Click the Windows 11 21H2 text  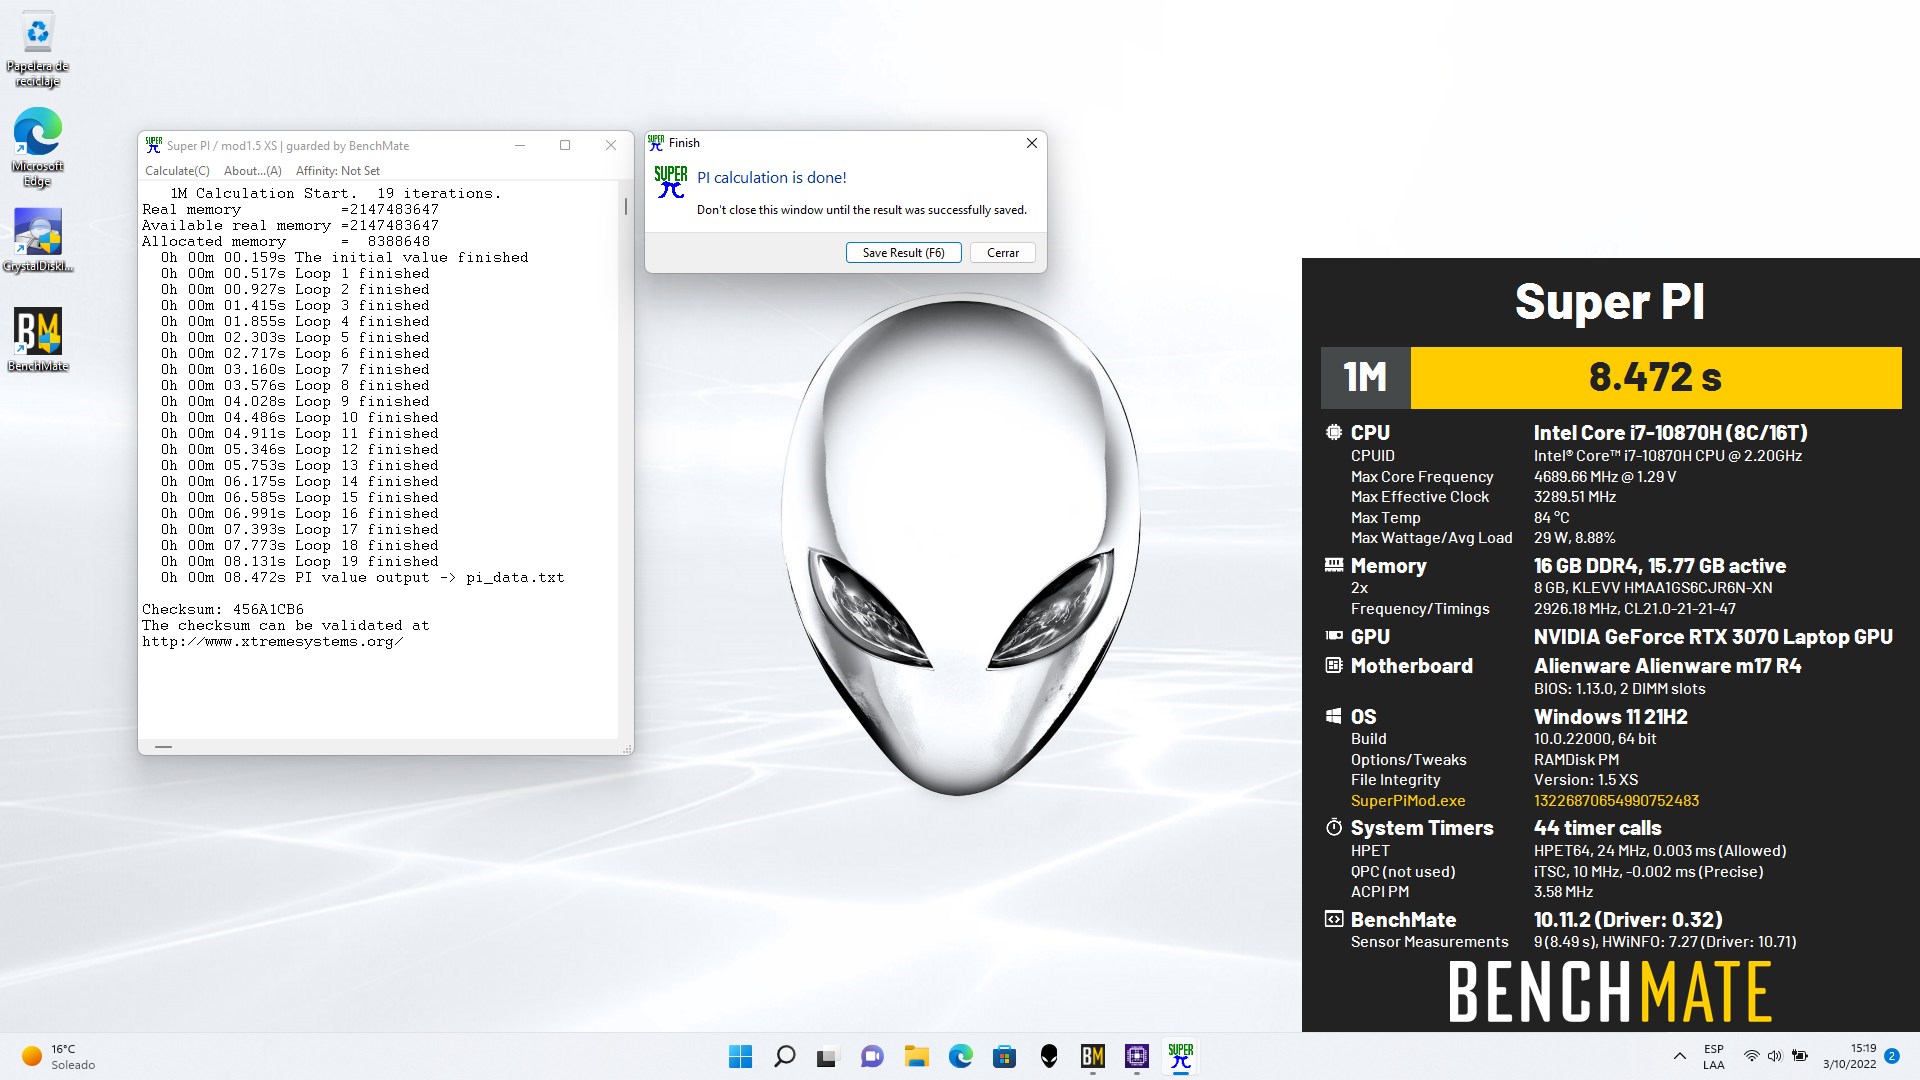point(1610,717)
